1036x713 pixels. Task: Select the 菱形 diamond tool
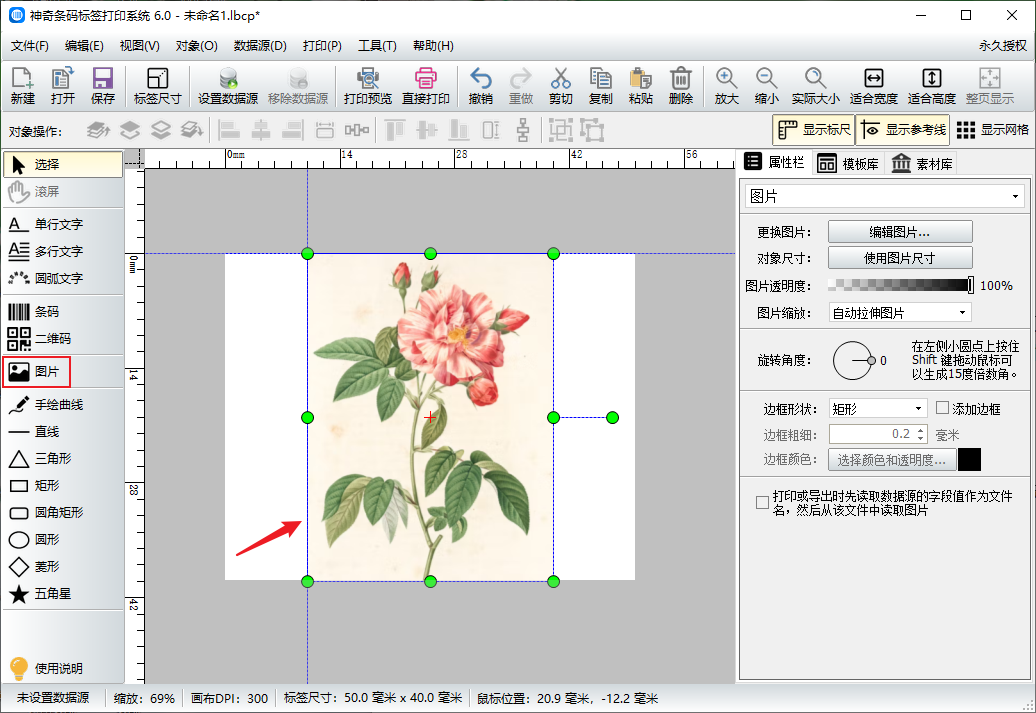coord(63,567)
